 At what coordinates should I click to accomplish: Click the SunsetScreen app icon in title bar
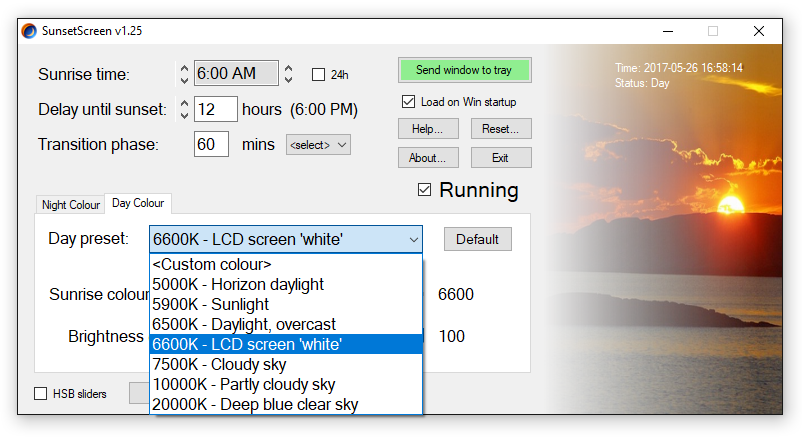[x=29, y=31]
